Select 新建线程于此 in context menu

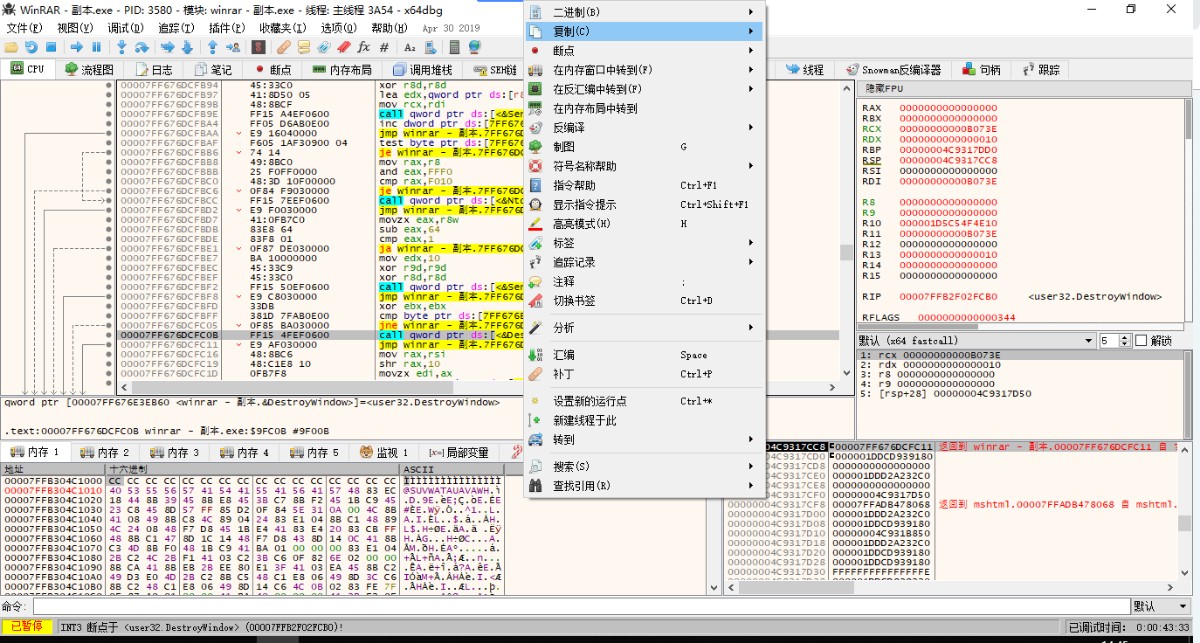645,420
